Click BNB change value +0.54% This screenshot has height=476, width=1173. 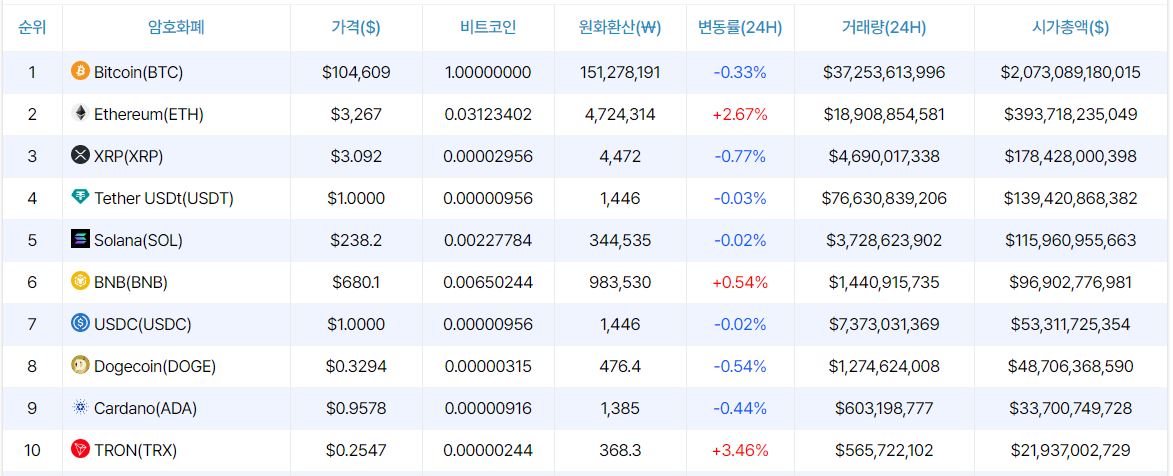coord(740,282)
